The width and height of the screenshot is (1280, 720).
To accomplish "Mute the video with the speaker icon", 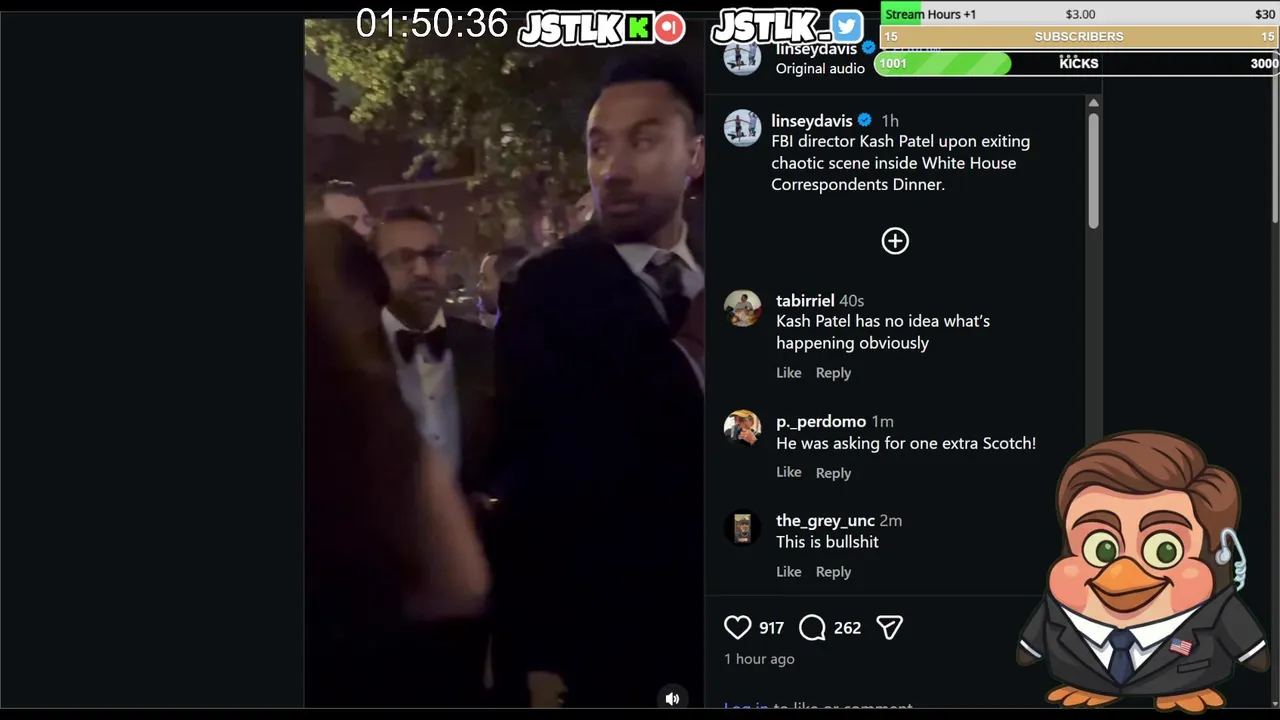I will (x=672, y=698).
